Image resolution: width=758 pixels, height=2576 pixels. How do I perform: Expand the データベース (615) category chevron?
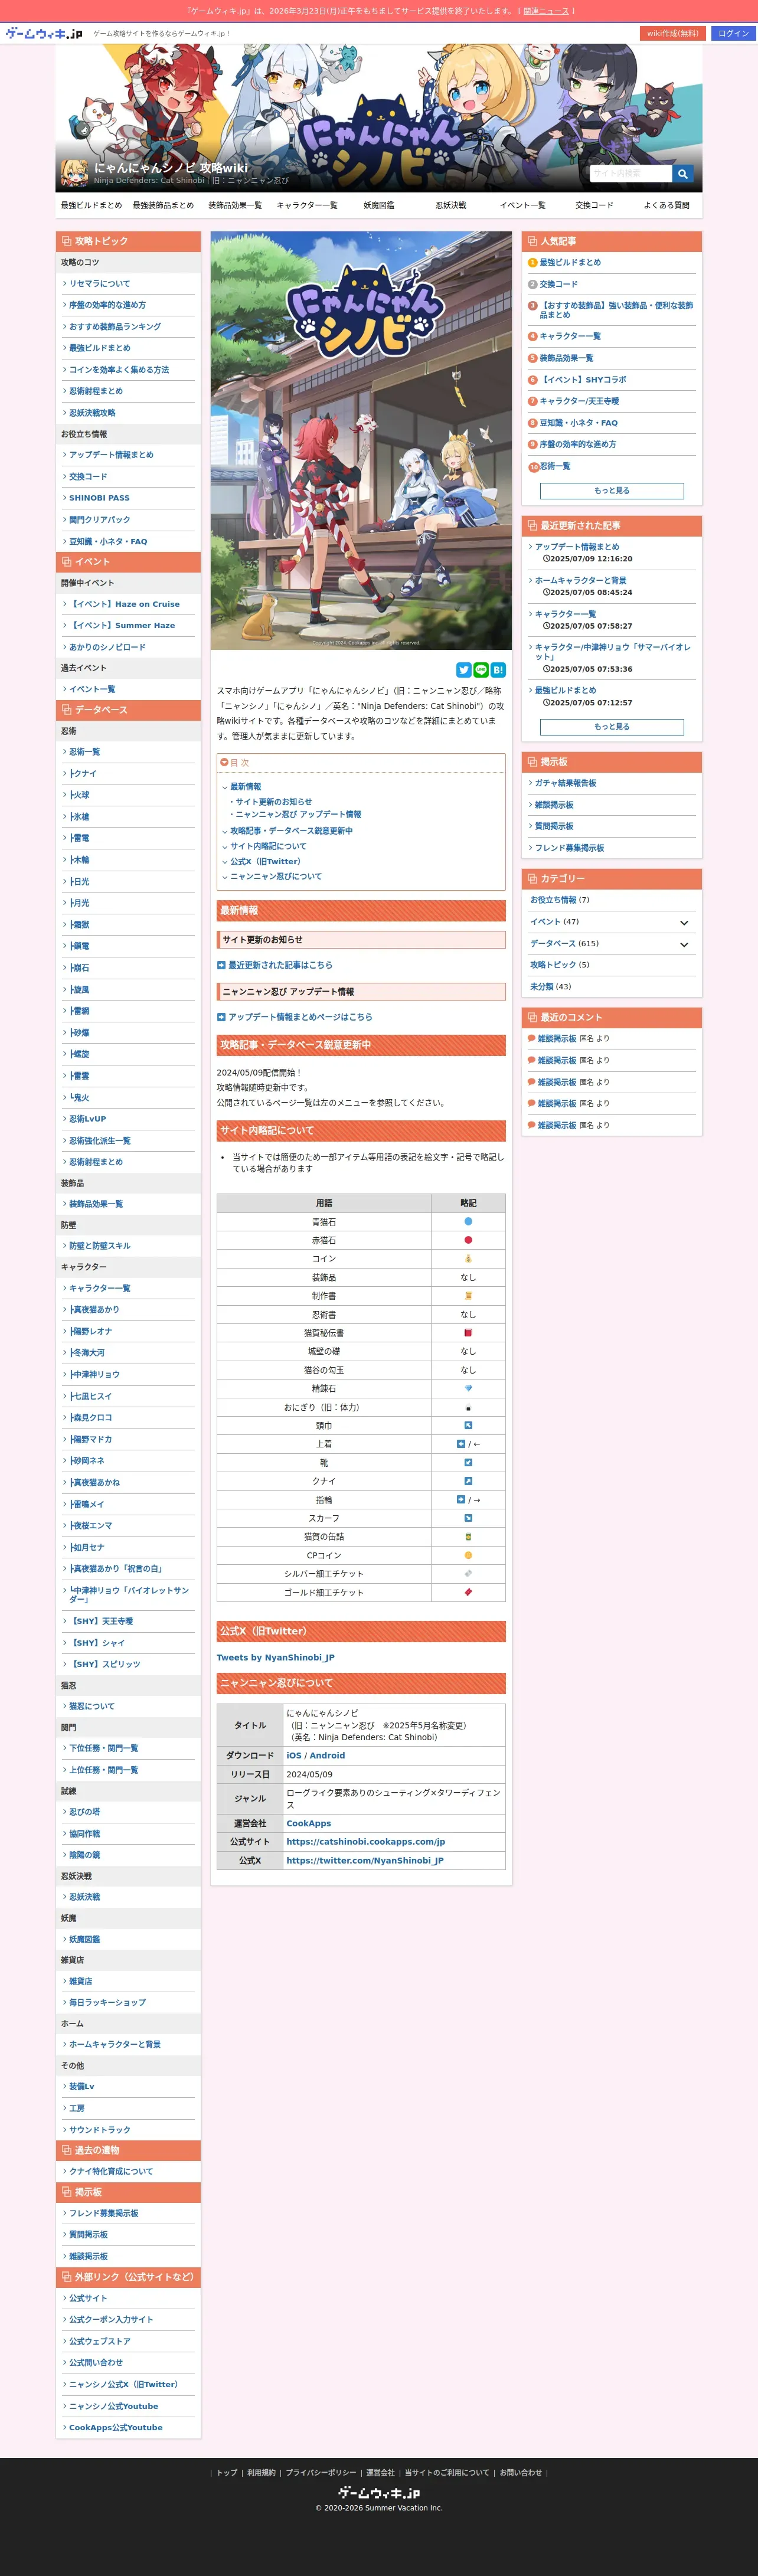click(x=684, y=944)
